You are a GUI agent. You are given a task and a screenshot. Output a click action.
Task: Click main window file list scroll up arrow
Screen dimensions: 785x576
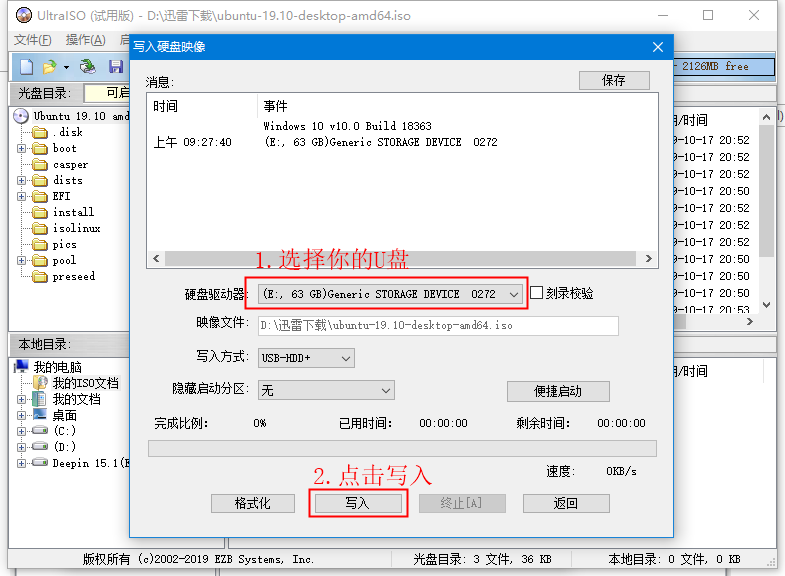point(766,118)
